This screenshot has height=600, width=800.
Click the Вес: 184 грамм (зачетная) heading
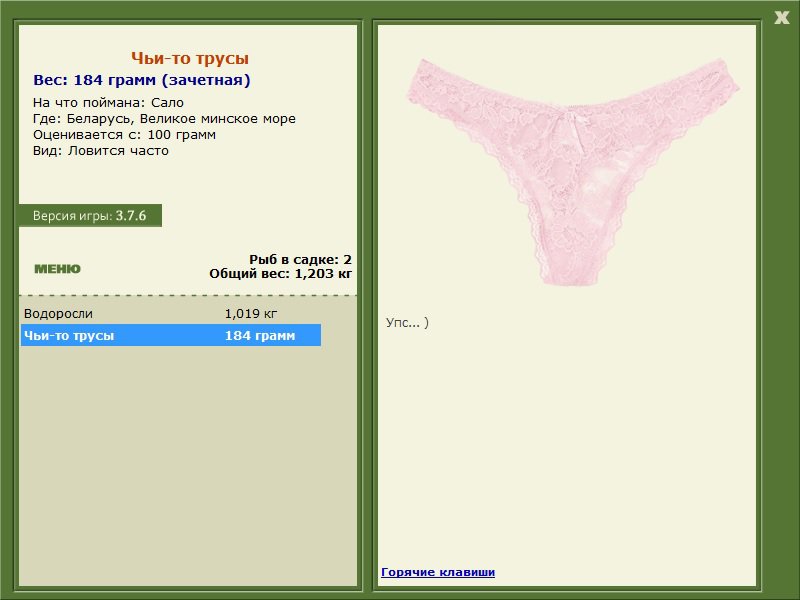click(142, 80)
